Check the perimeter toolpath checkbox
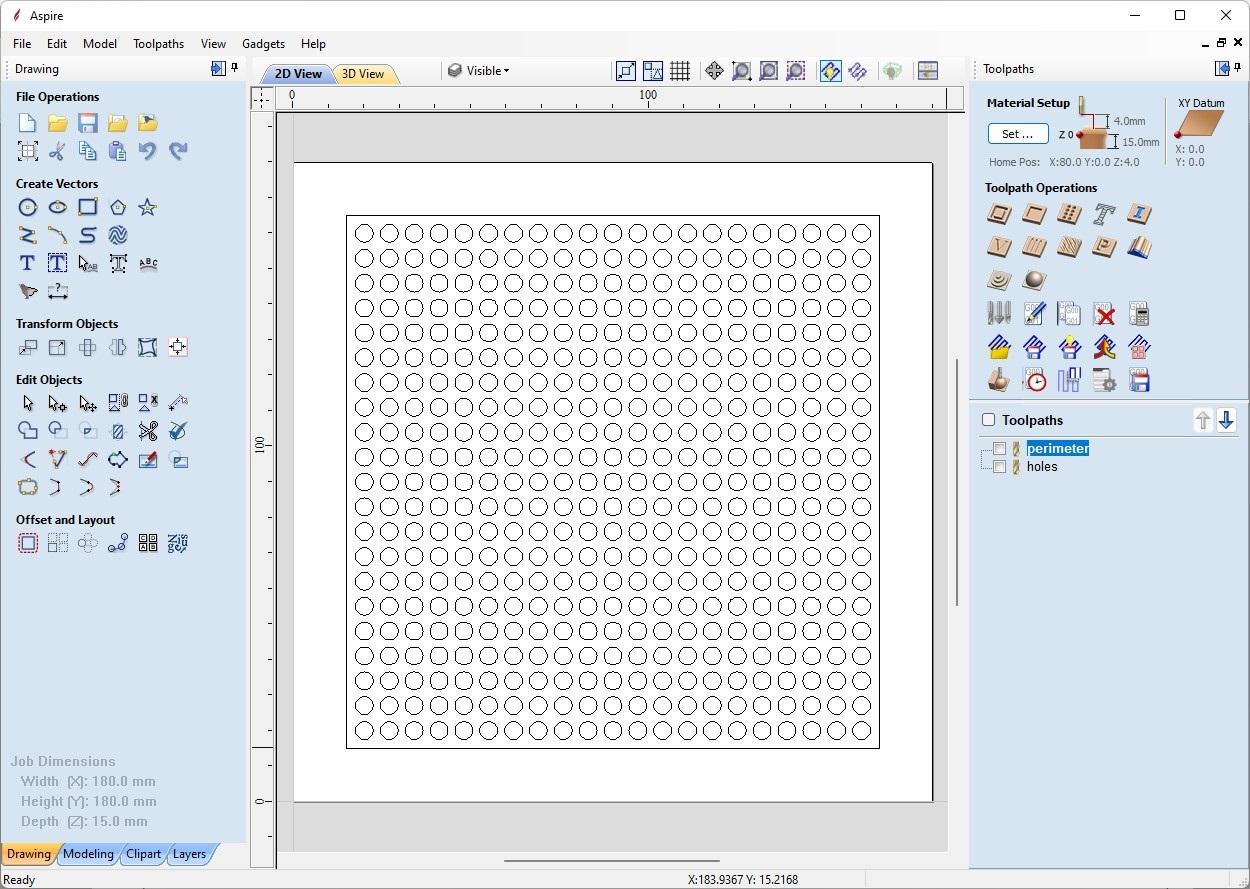 (x=999, y=449)
